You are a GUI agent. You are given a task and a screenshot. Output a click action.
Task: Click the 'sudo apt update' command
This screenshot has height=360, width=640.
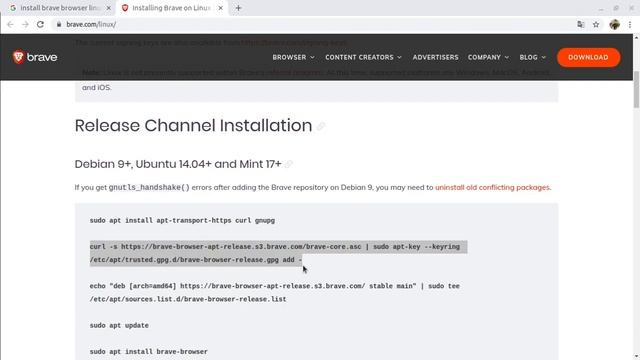pyautogui.click(x=119, y=325)
